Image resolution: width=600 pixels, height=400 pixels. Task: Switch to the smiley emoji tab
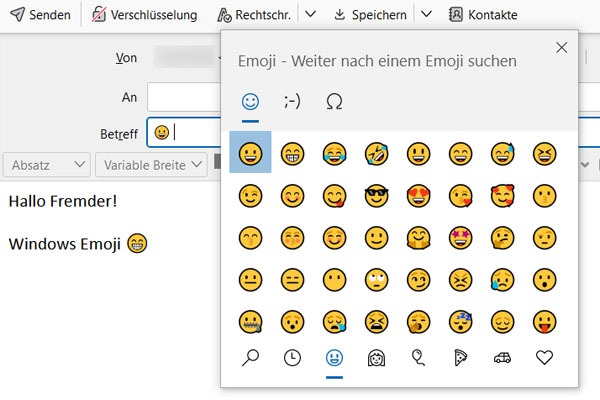[x=250, y=102]
